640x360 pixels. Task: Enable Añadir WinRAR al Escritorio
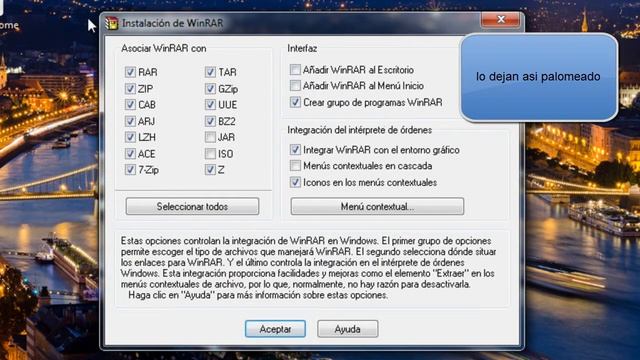(295, 70)
